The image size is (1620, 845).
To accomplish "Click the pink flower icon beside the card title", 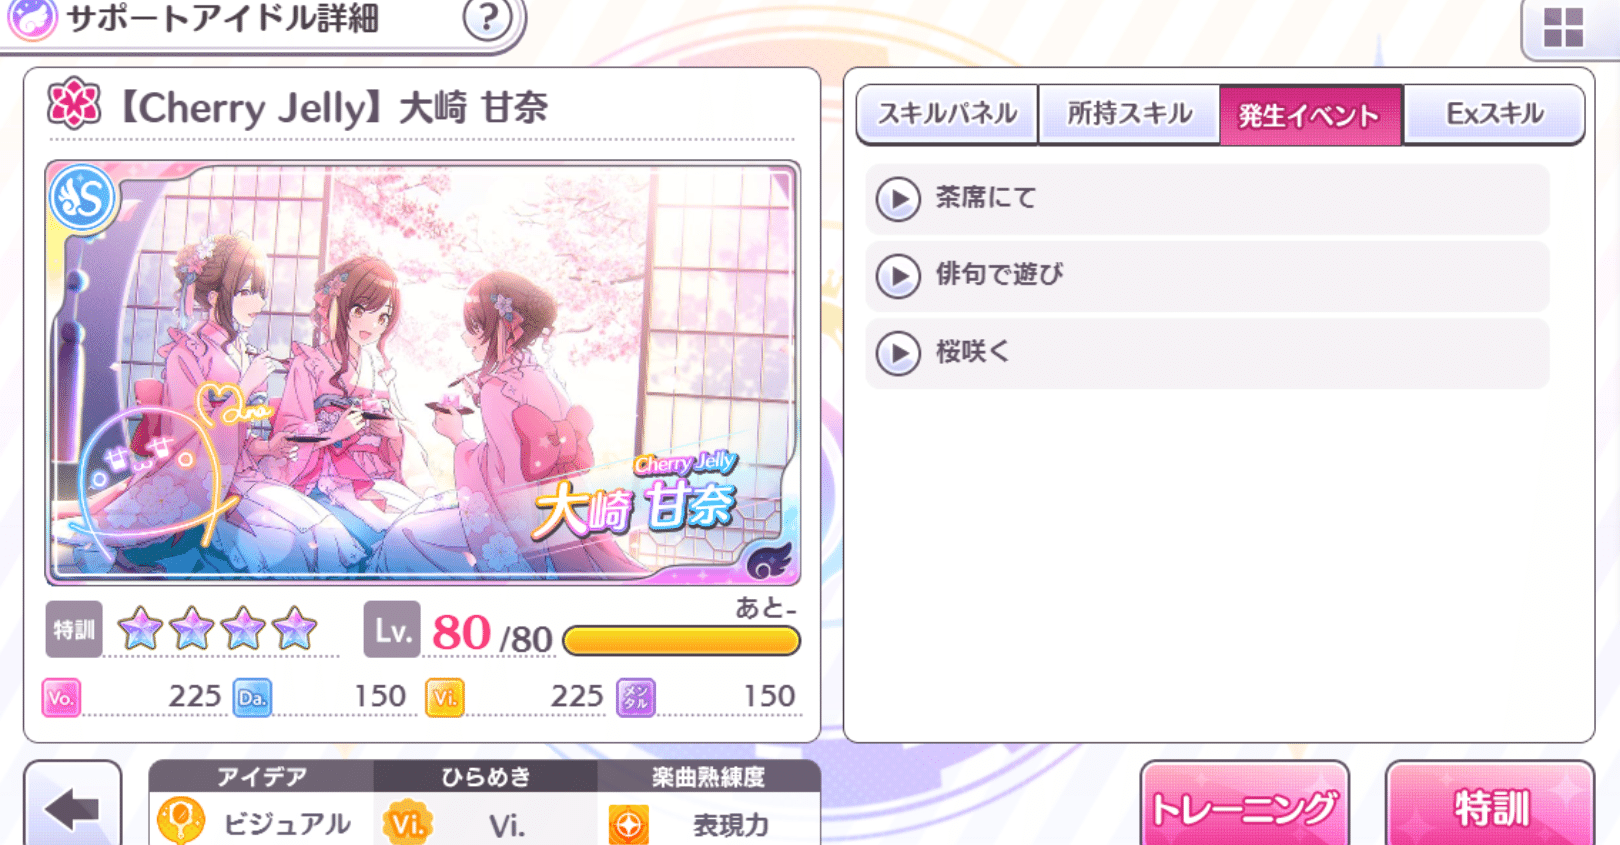I will coord(74,104).
